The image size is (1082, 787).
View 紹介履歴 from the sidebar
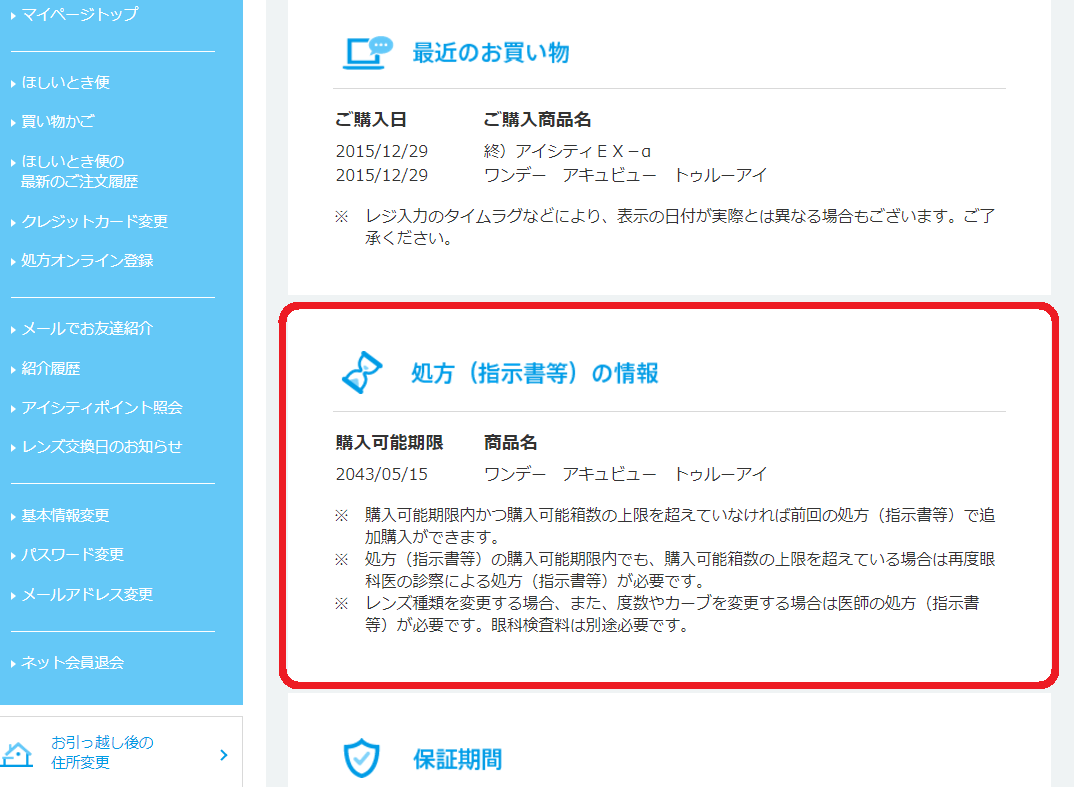pos(51,369)
